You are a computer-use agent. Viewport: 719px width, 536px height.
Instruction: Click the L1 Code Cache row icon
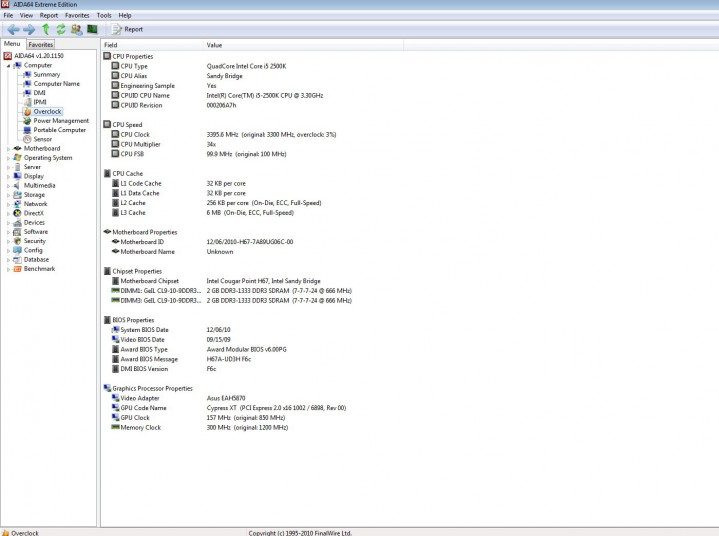coord(116,183)
